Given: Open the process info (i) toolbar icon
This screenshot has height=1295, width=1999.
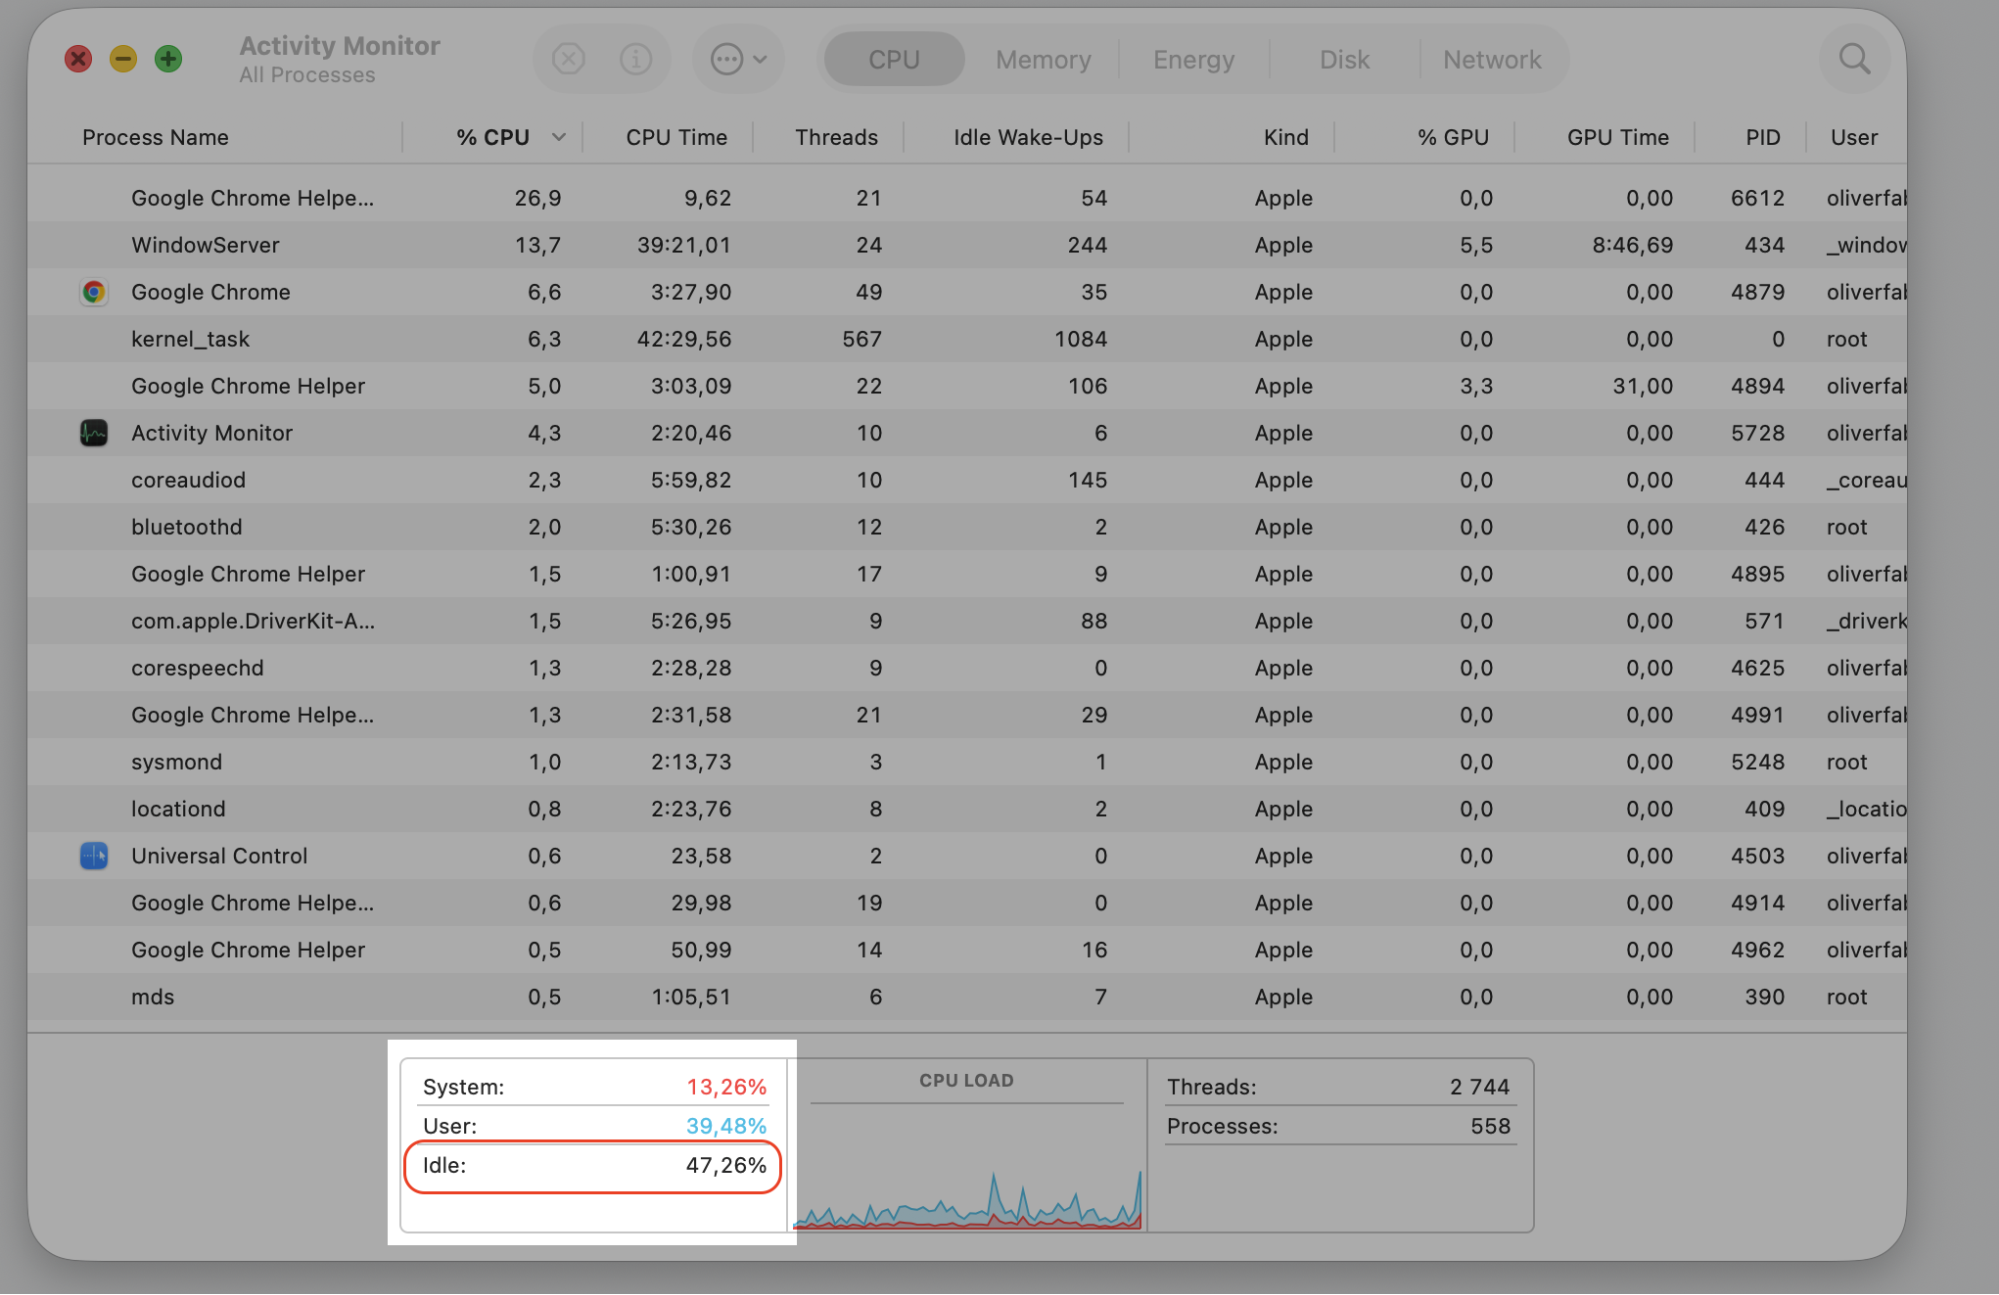Looking at the screenshot, I should tap(636, 59).
